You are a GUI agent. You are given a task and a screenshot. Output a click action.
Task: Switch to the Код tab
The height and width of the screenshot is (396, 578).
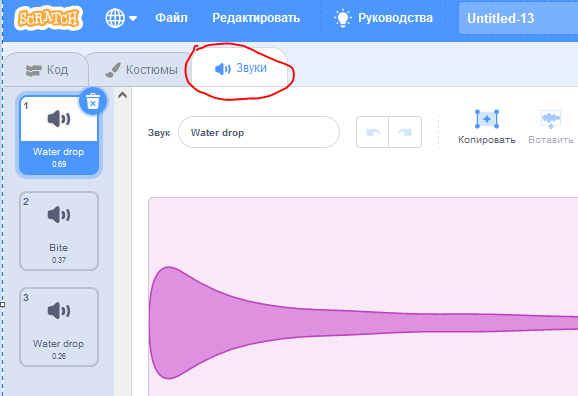[x=47, y=70]
